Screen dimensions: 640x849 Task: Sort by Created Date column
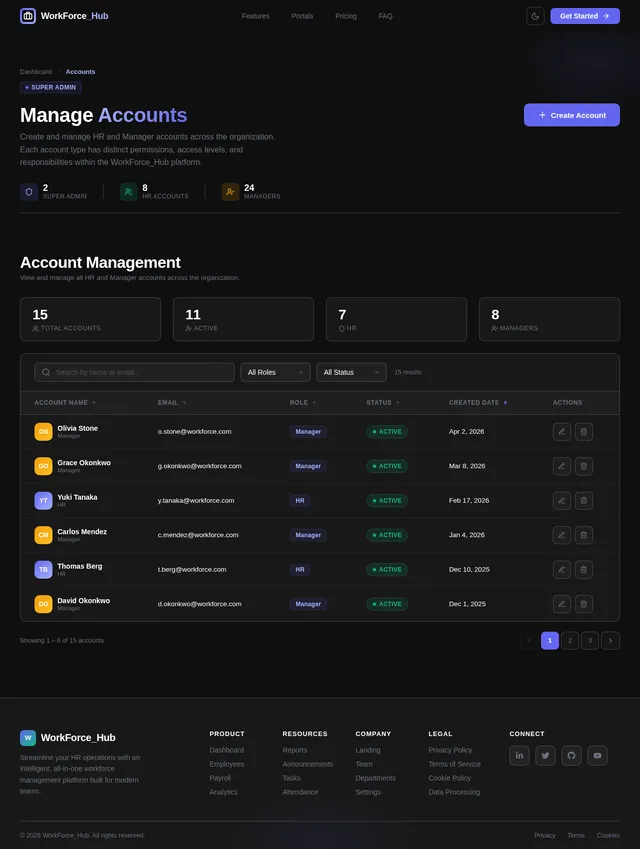coord(478,403)
